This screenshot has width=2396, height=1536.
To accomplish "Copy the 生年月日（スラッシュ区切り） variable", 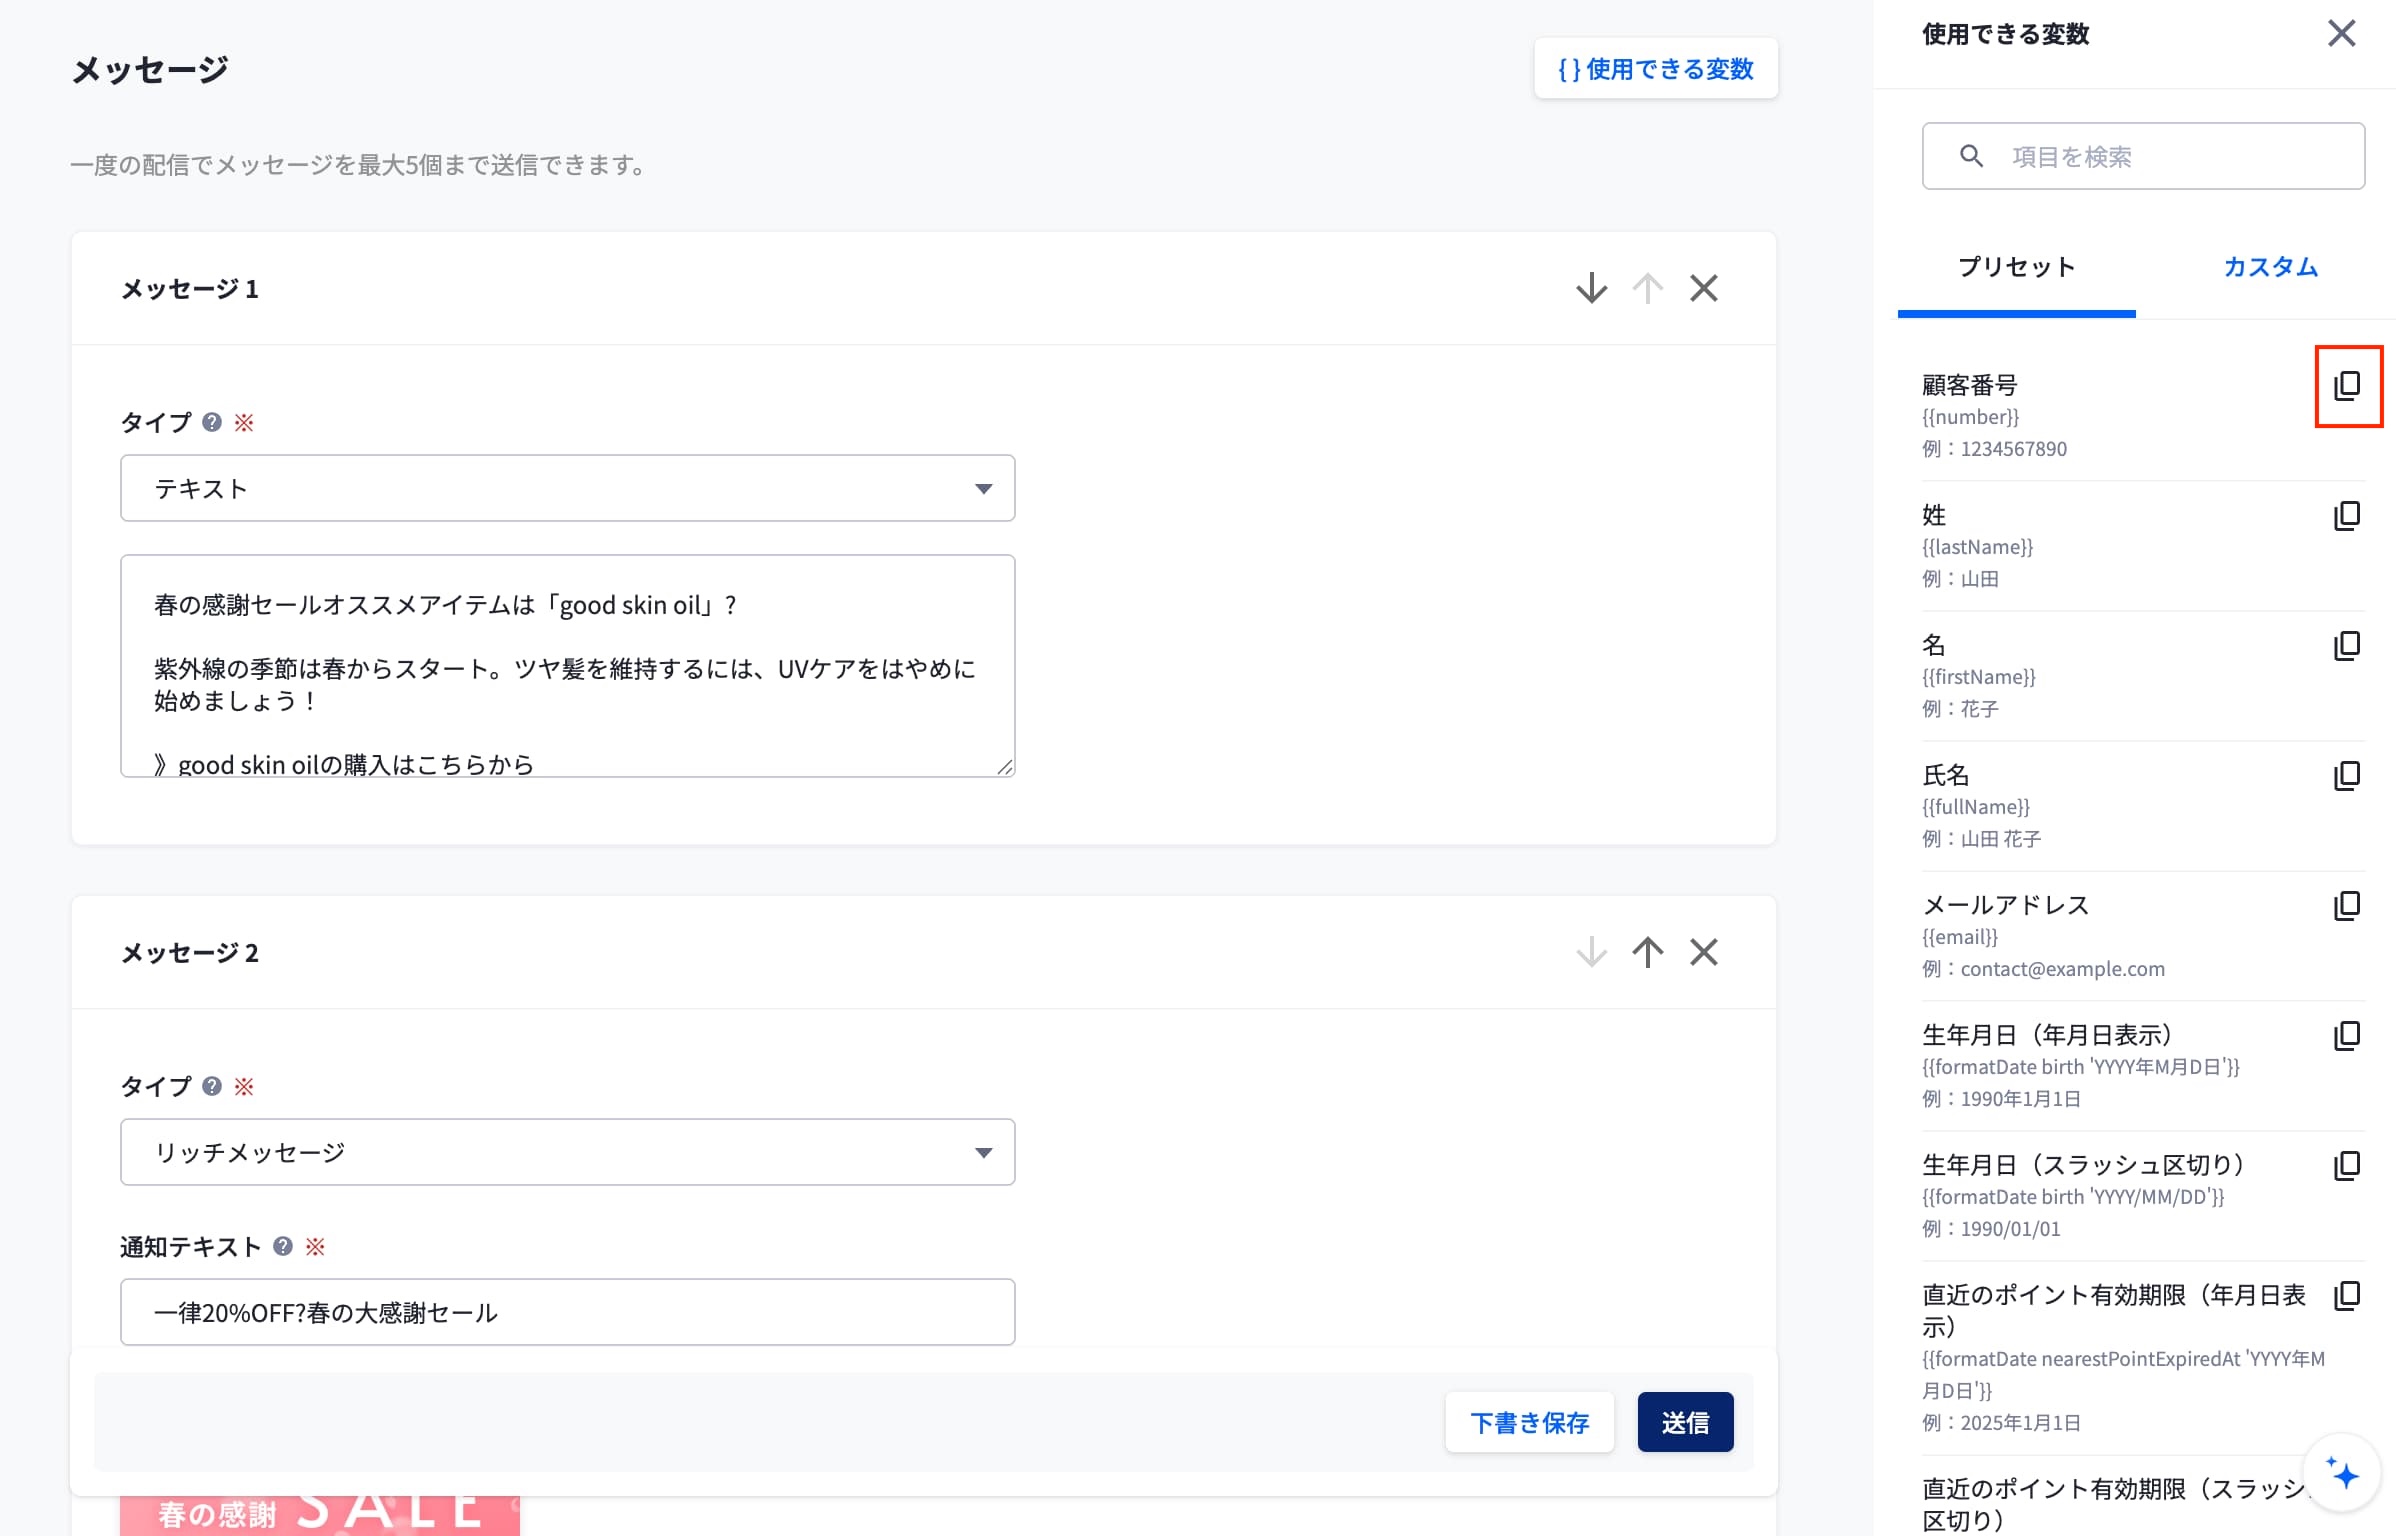I will pos(2347,1166).
